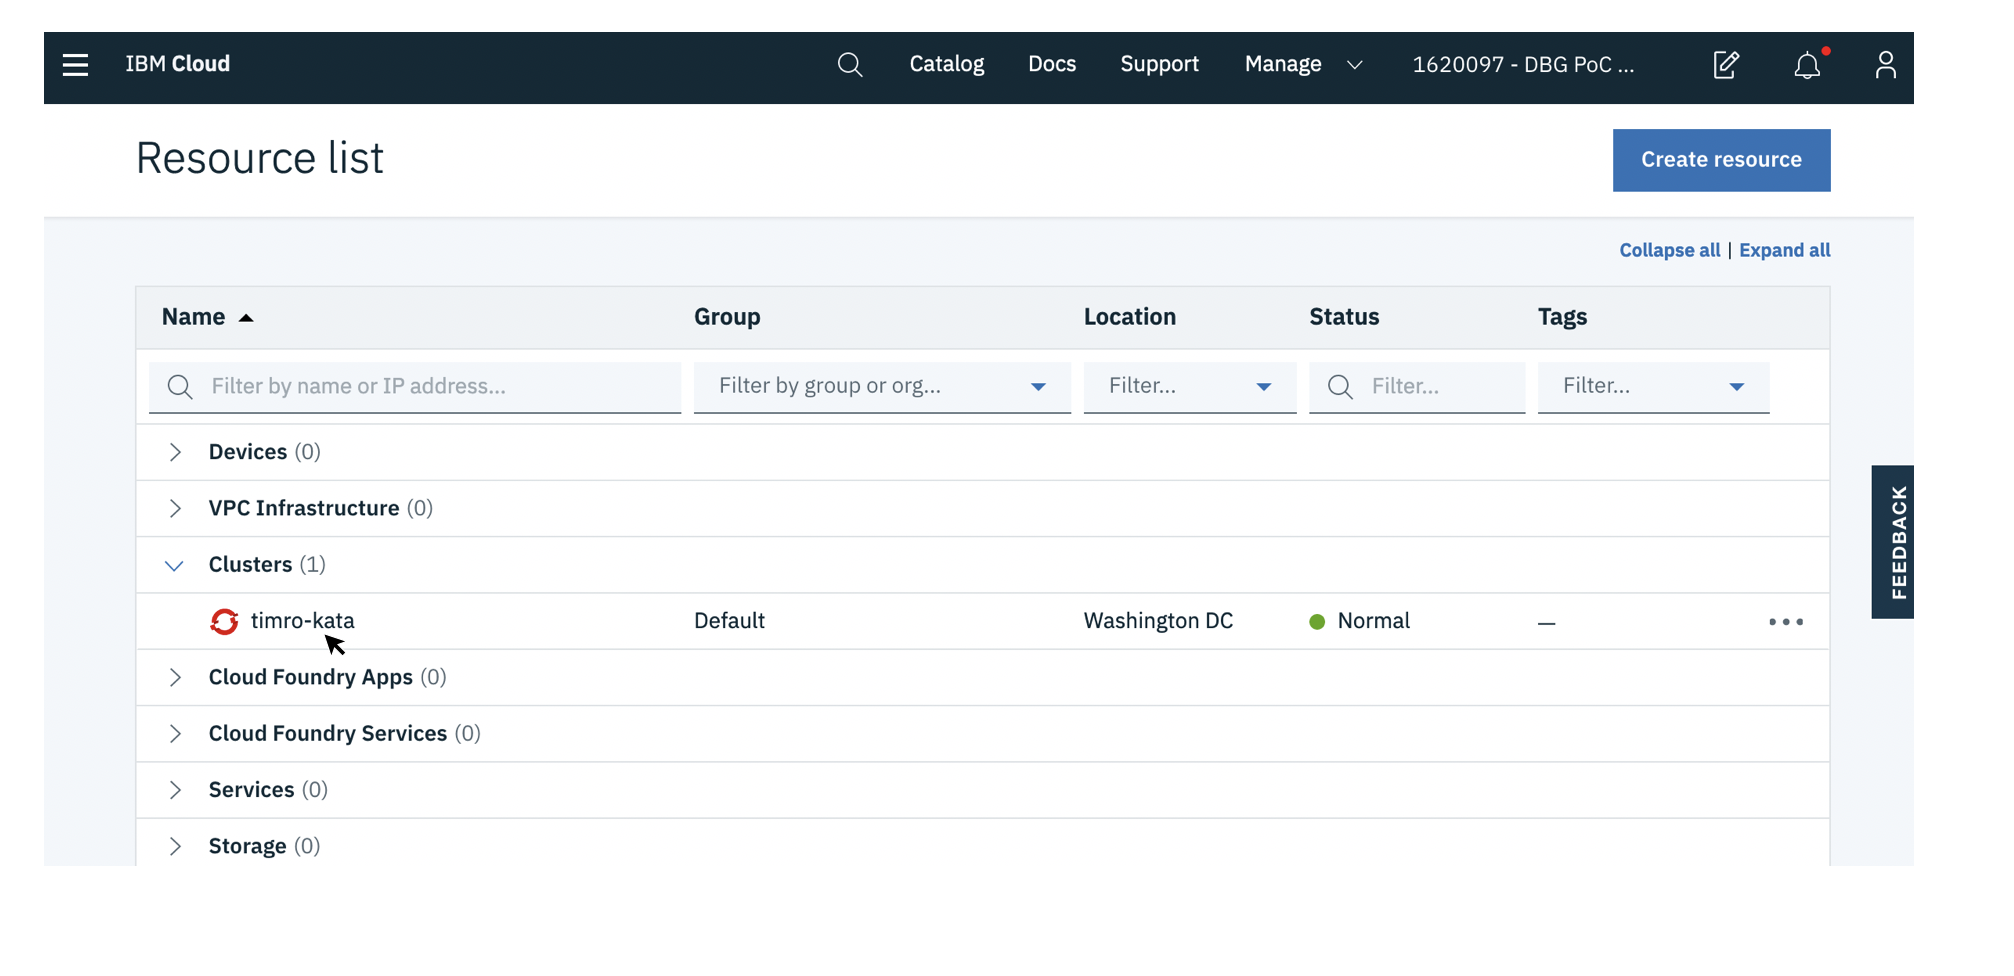Expand the Services section
The width and height of the screenshot is (2014, 976).
175,790
